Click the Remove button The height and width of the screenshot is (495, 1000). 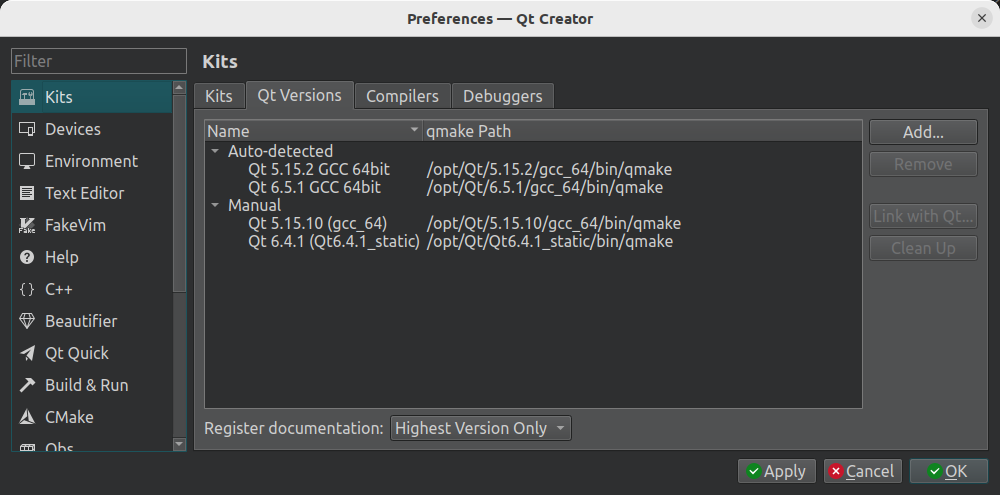click(923, 164)
